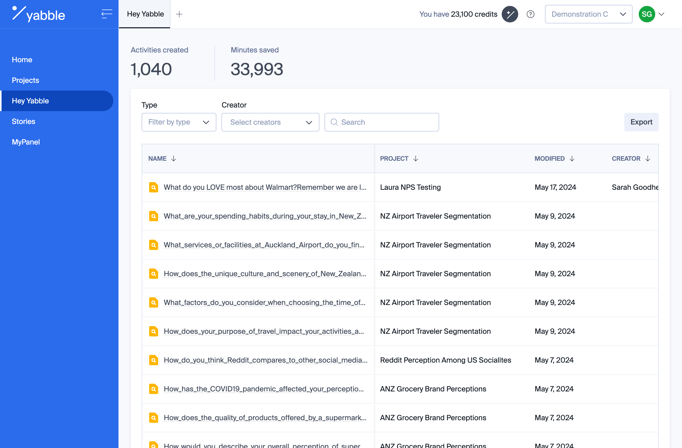
Task: Sort by Name column arrow
Action: pos(174,159)
